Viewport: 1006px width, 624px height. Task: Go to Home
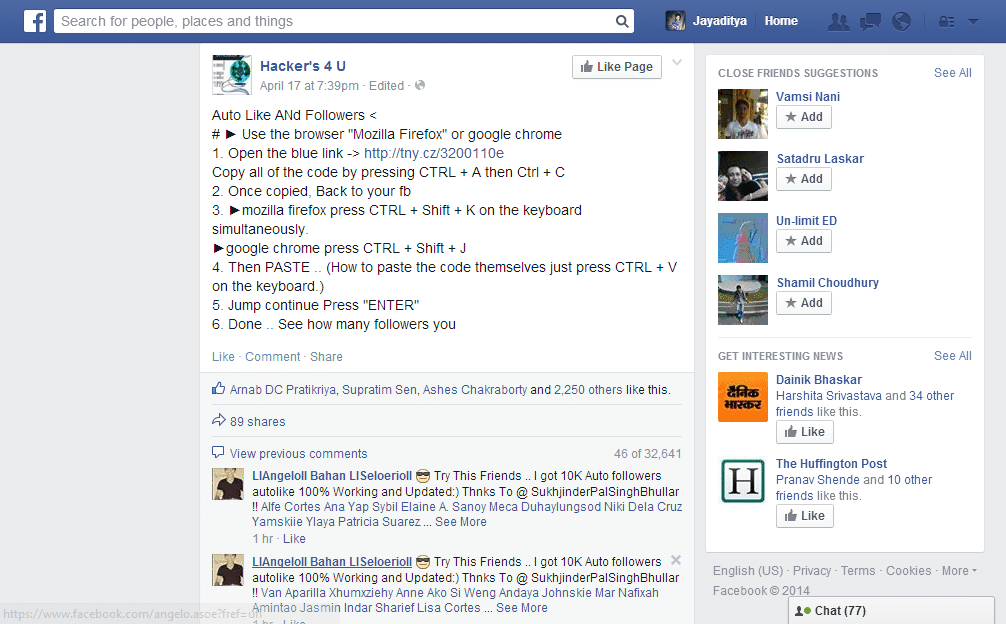[x=781, y=21]
